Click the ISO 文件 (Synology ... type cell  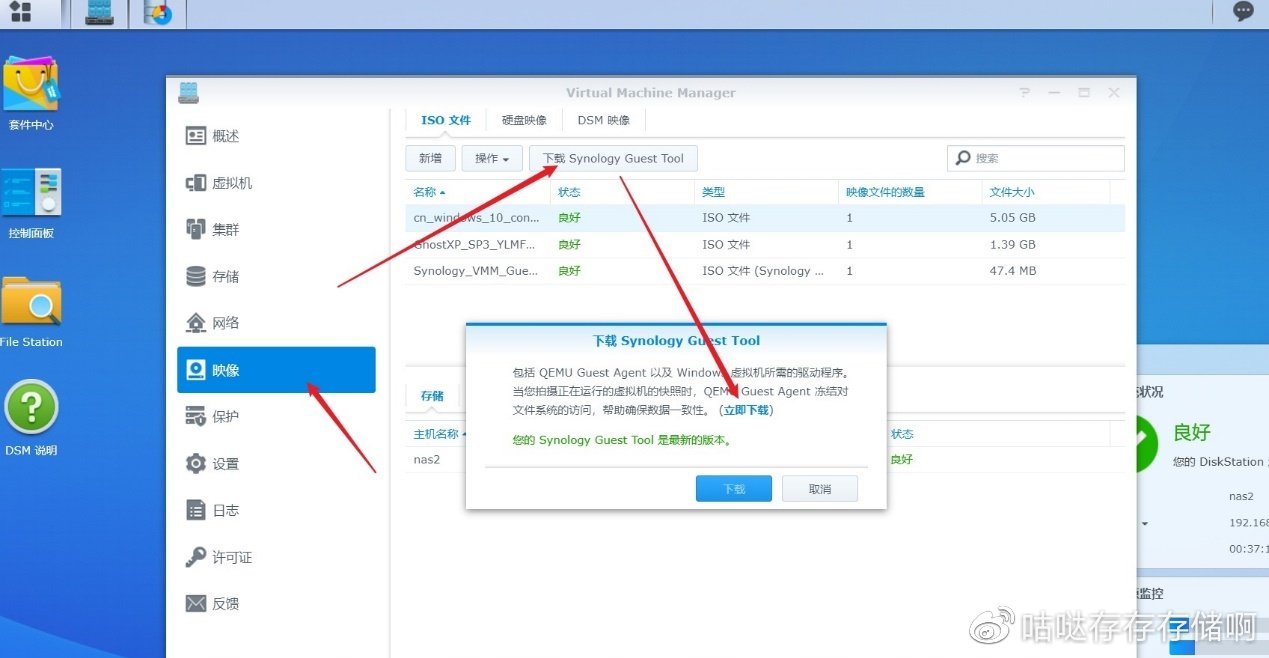(763, 271)
